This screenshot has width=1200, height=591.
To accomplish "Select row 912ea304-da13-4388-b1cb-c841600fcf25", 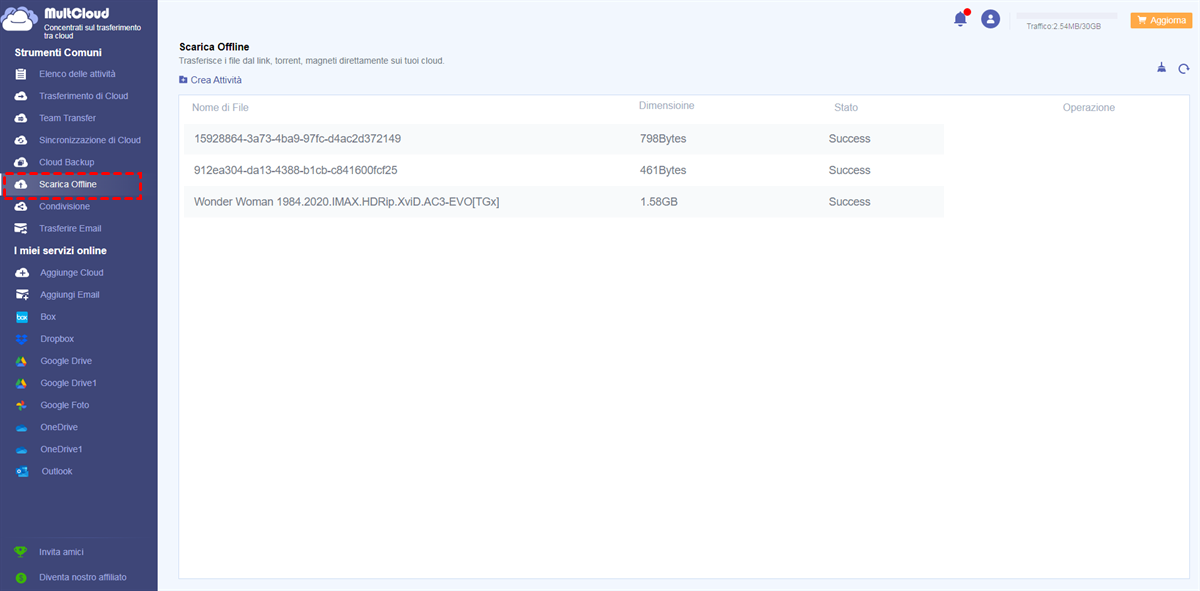I will click(x=563, y=170).
